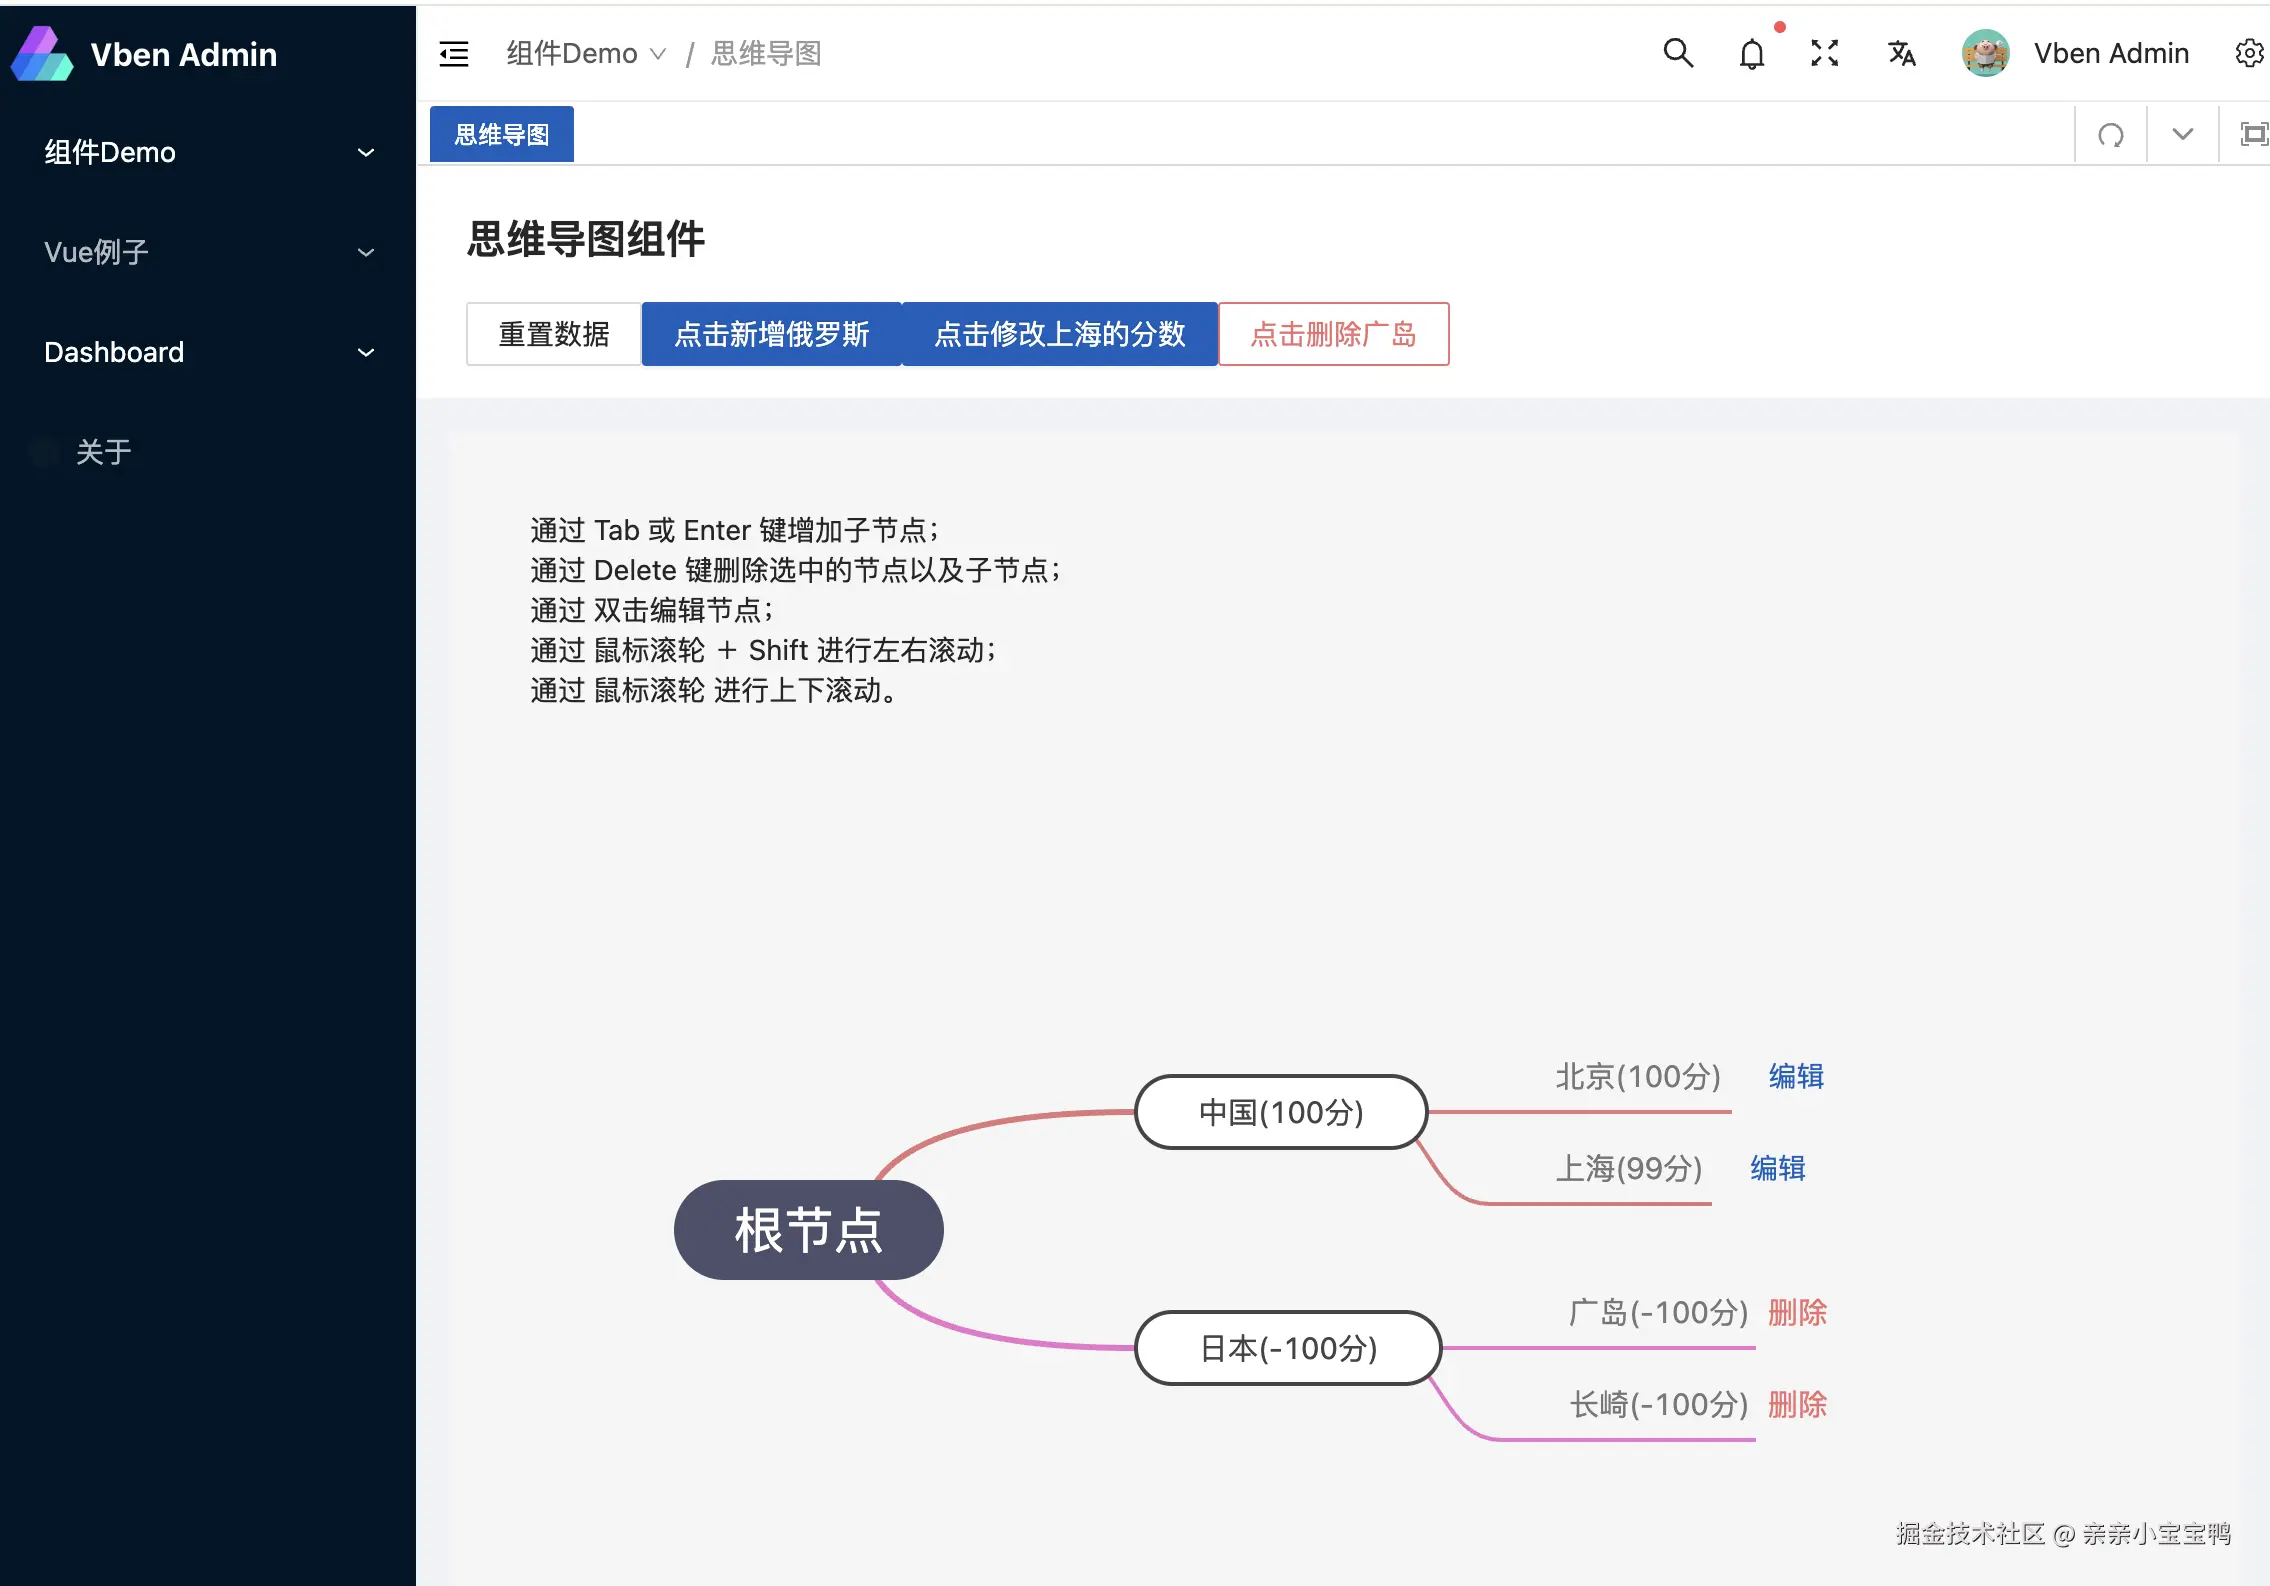Open the global search icon

tap(1679, 53)
